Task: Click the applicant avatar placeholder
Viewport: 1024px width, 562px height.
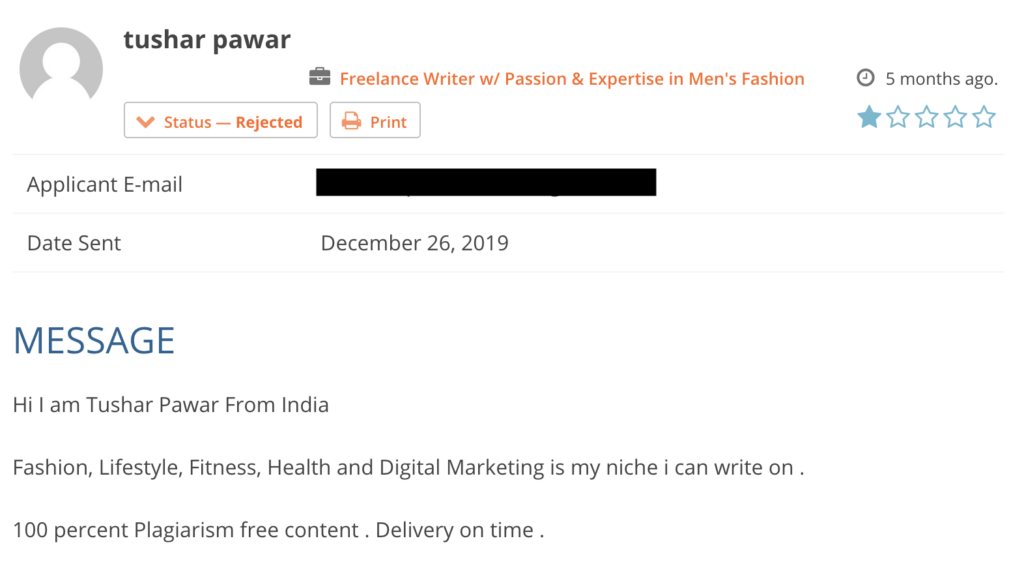Action: coord(61,67)
